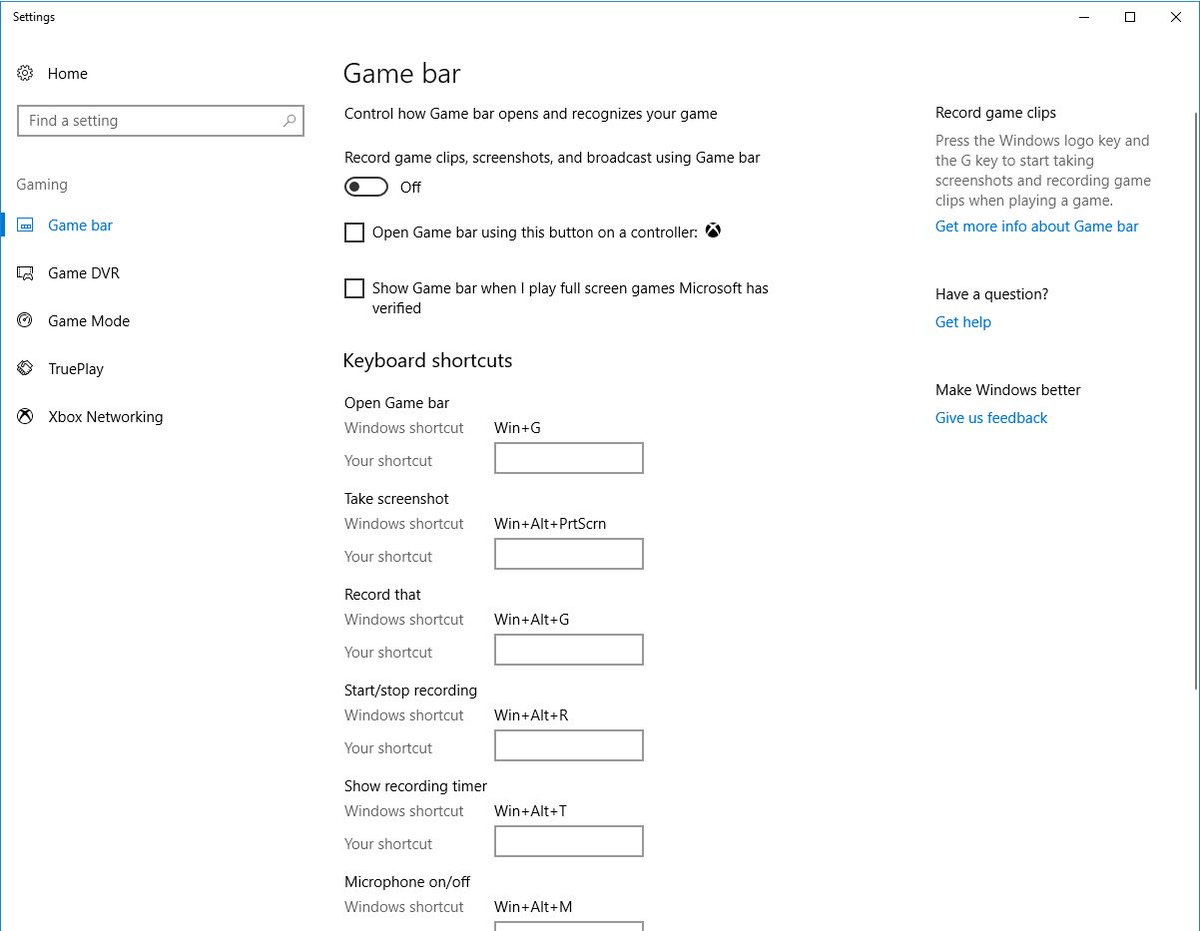Click Your shortcut field for Start/stop recording
This screenshot has width=1200, height=931.
569,746
